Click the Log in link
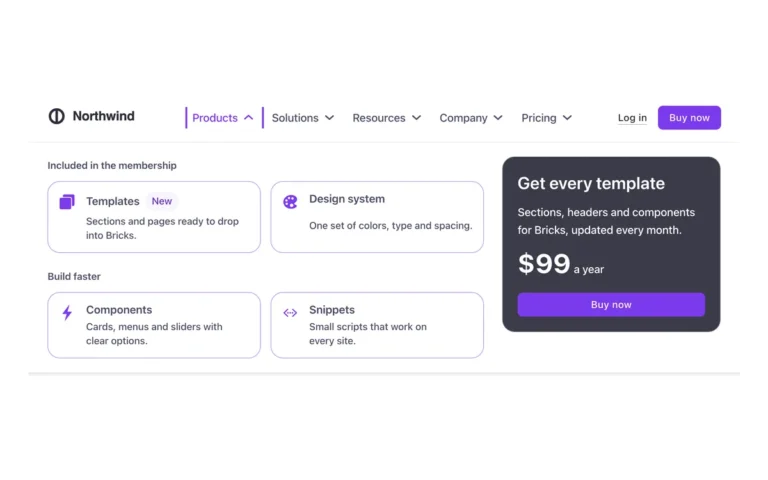This screenshot has width=768, height=480. [632, 118]
